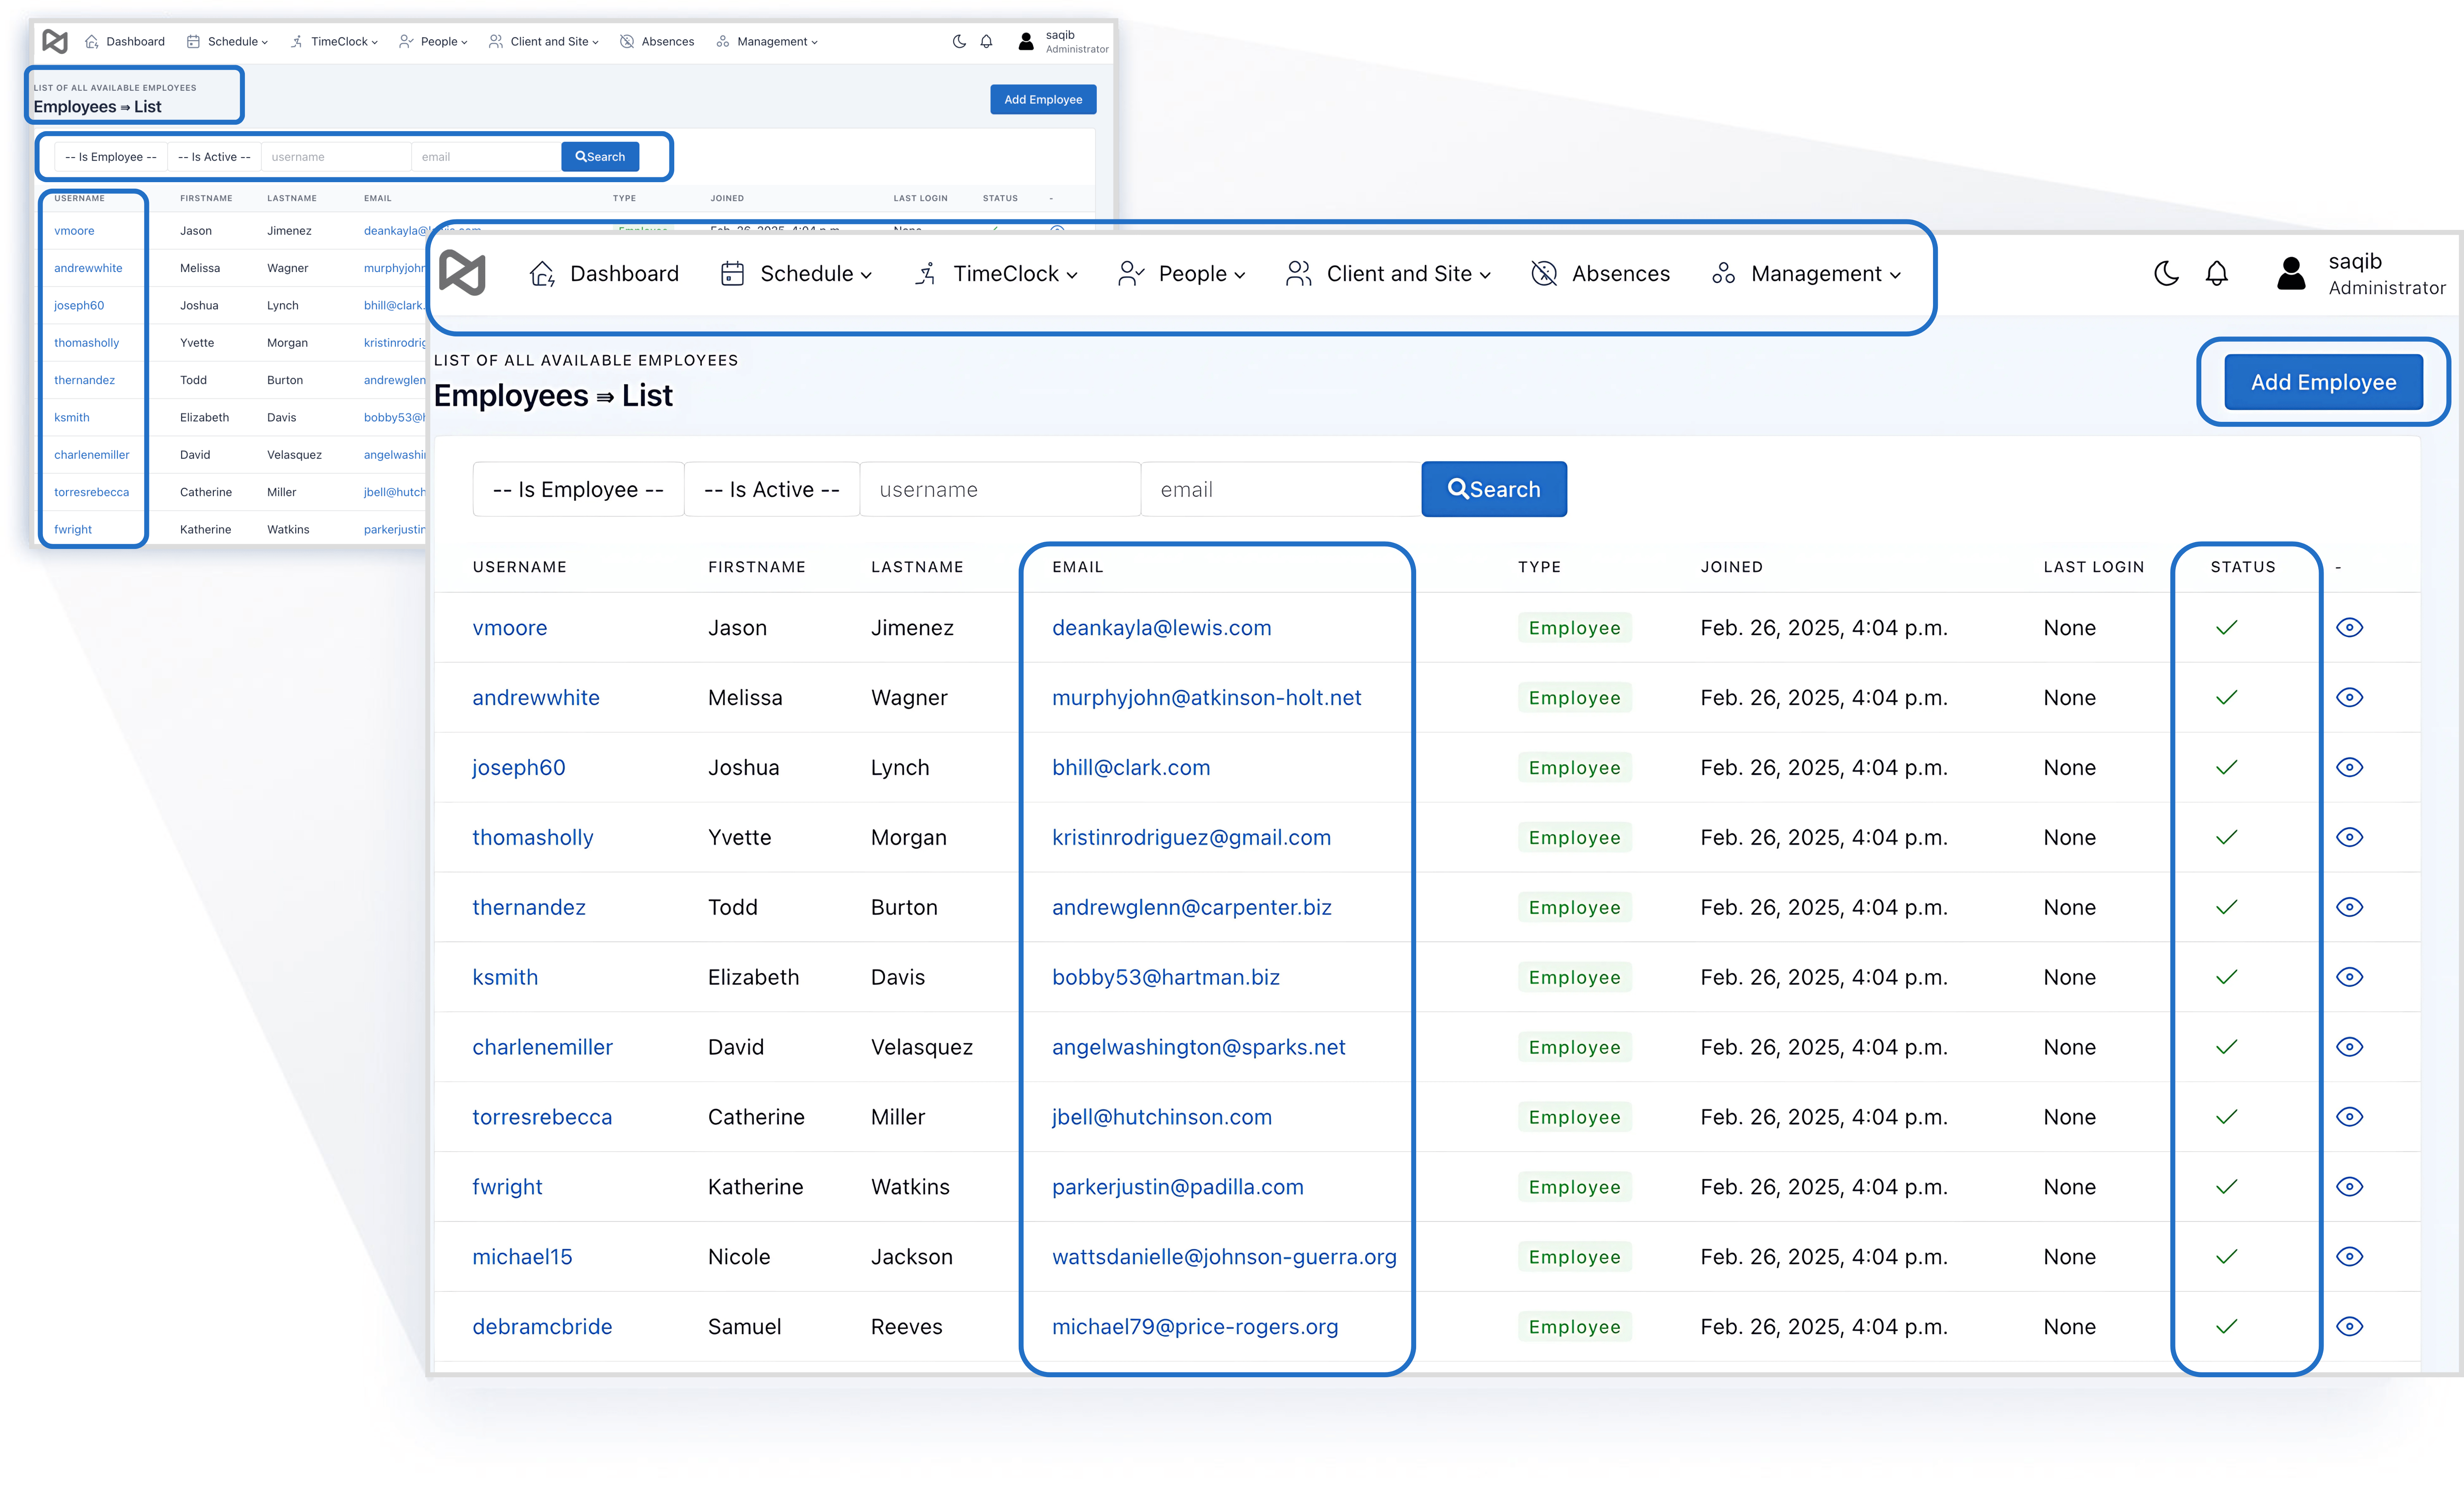Click the Absences icon in front window

[1544, 273]
